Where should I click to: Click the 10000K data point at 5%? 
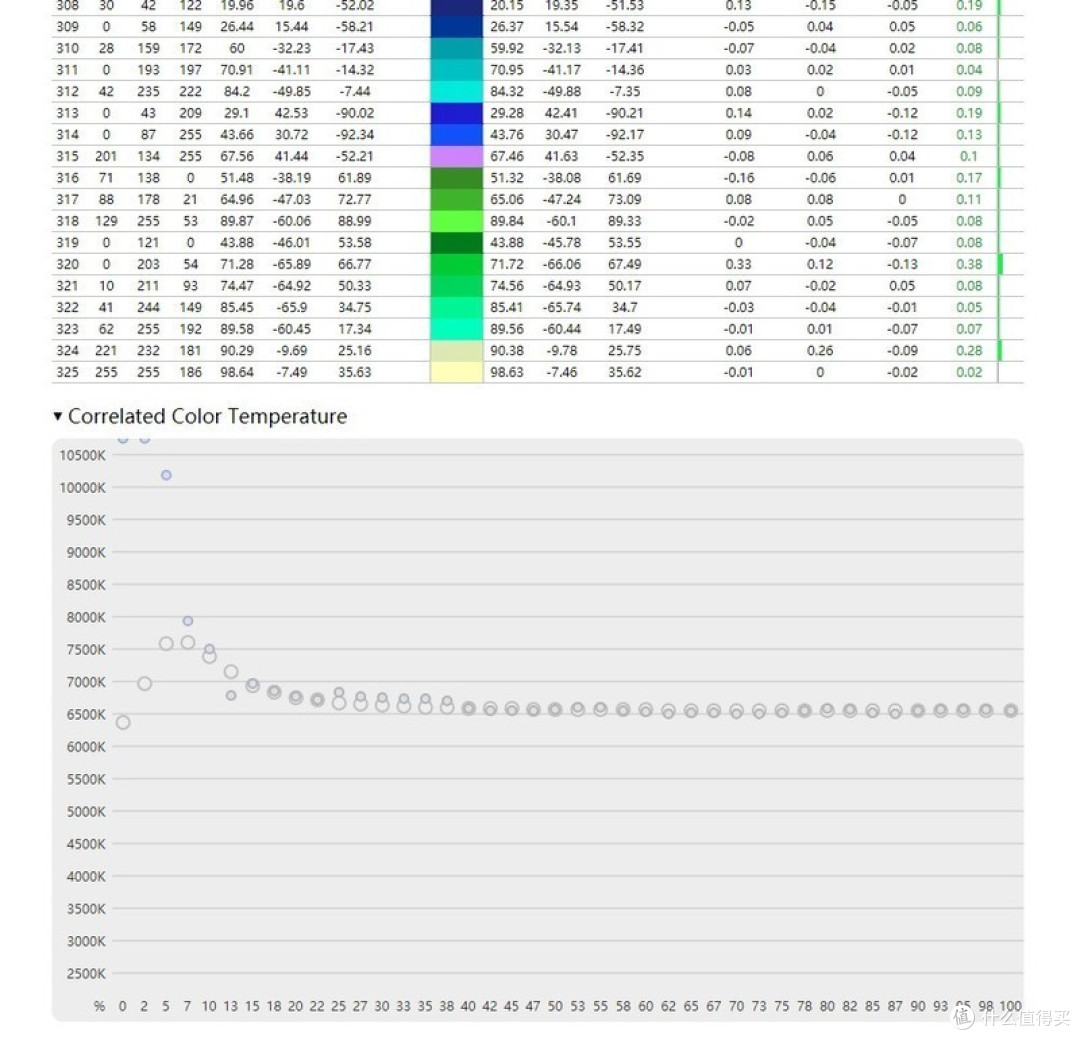tap(166, 475)
